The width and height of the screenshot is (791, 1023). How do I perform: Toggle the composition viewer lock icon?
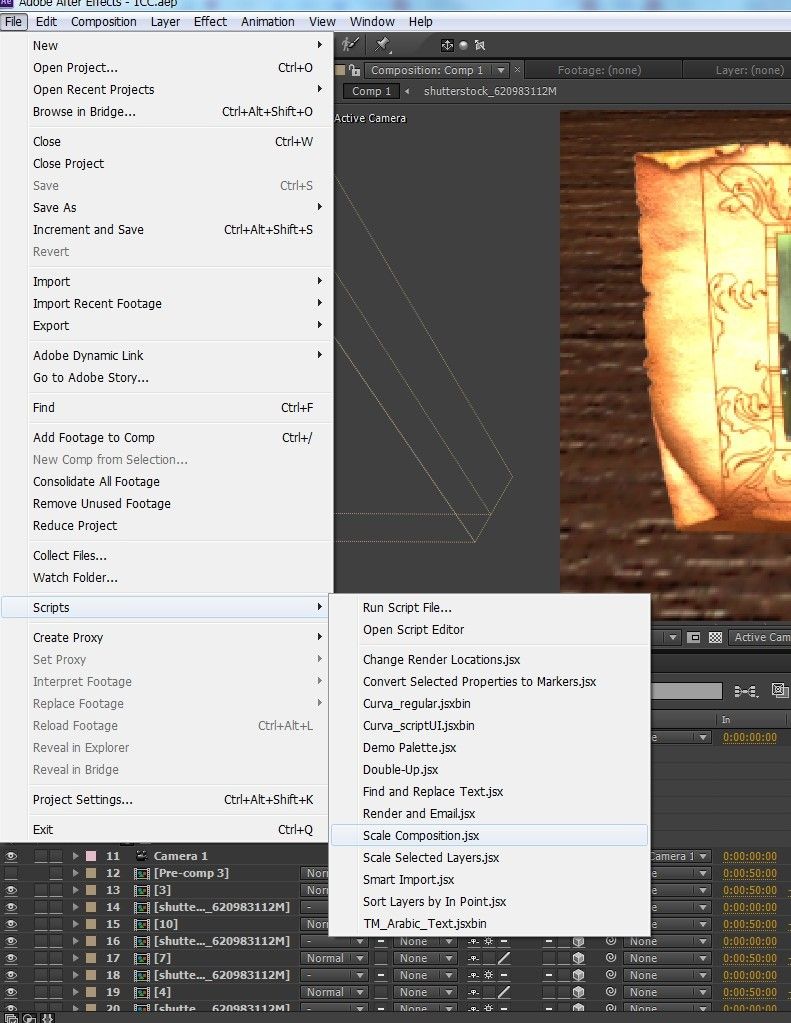(354, 70)
